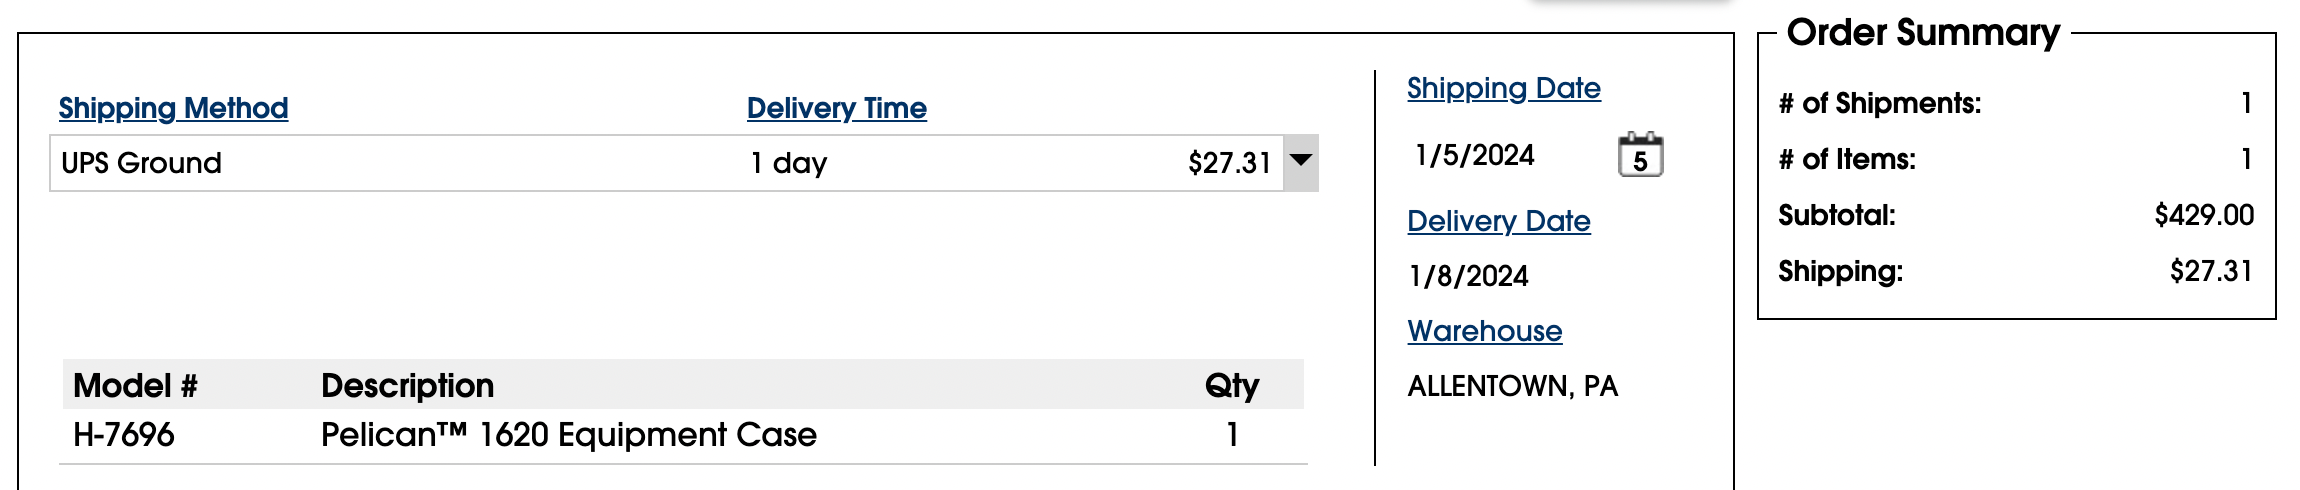
Task: Click the 1/8/2024 delivery date text
Action: tap(1468, 276)
